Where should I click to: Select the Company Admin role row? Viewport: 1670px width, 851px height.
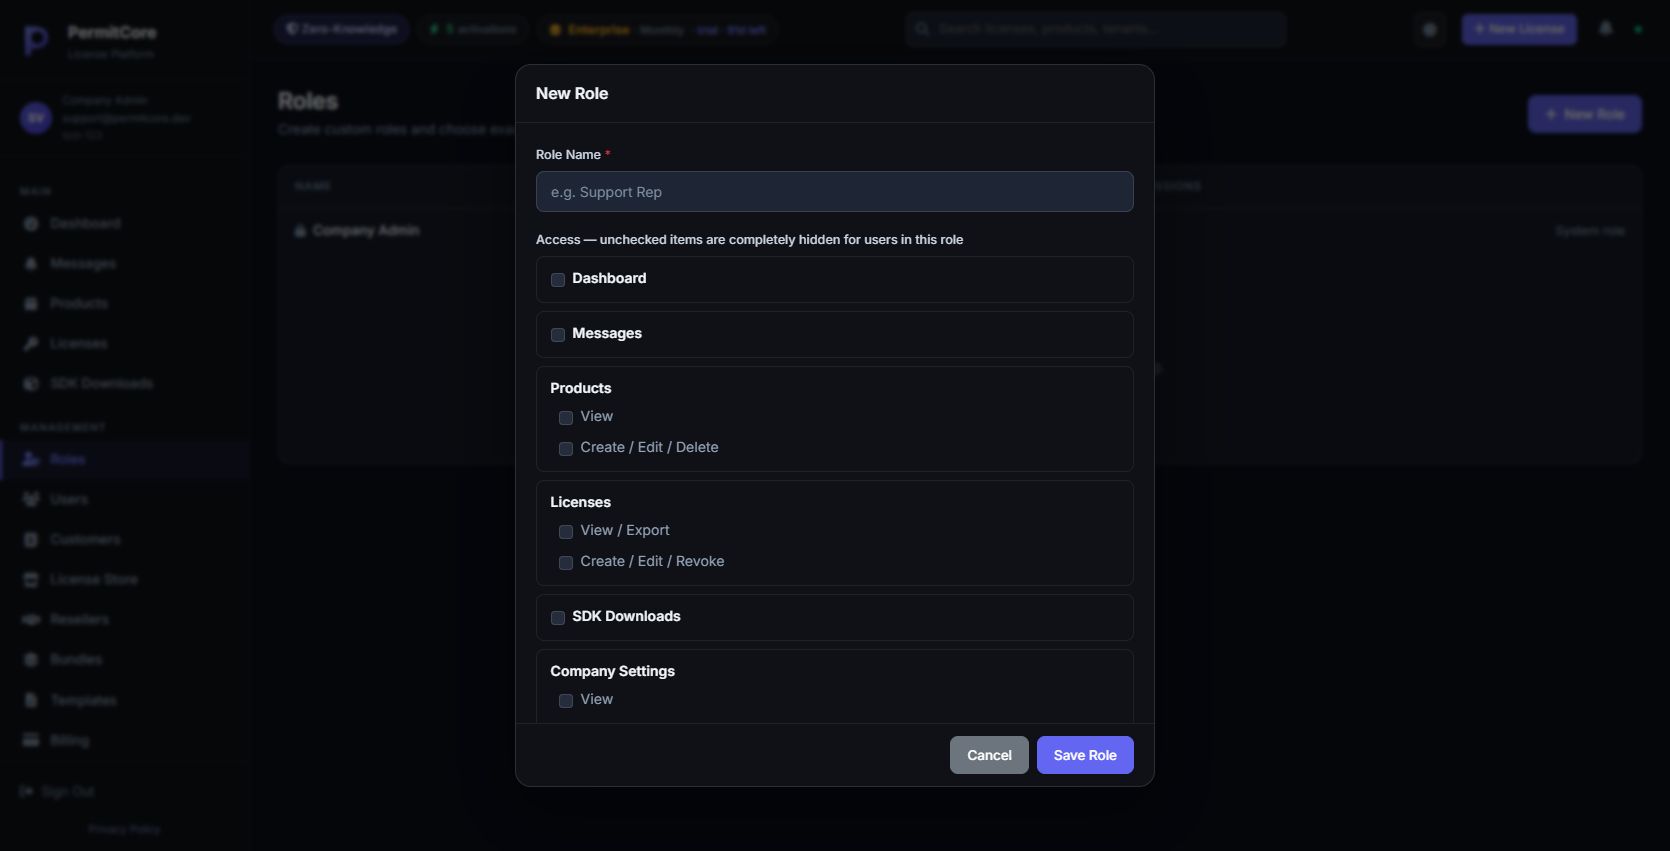(959, 231)
